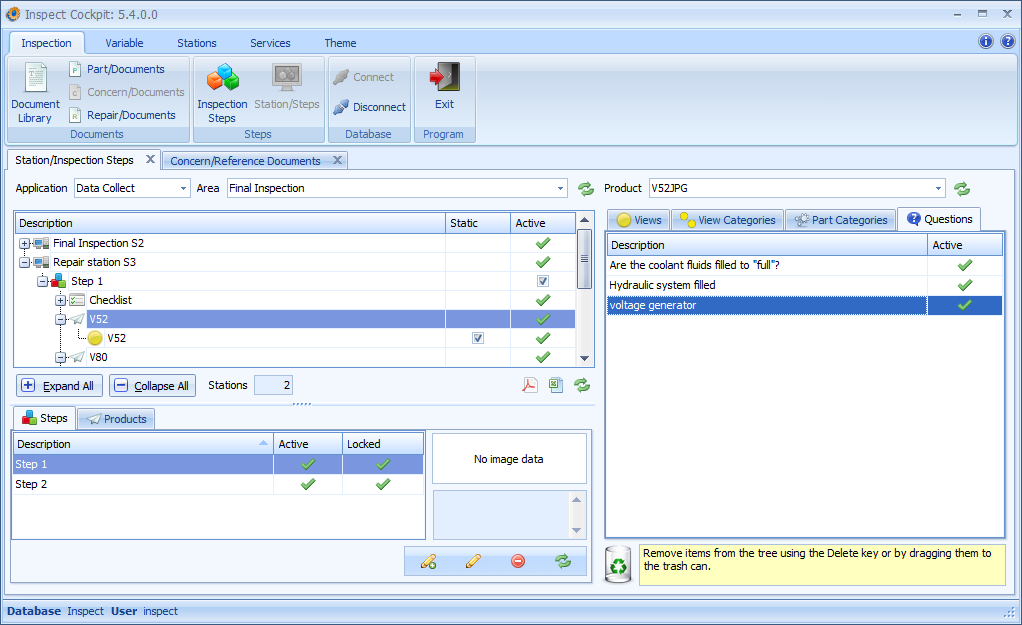1022x625 pixels.
Task: Switch to the Variable ribbon tab
Action: (124, 43)
